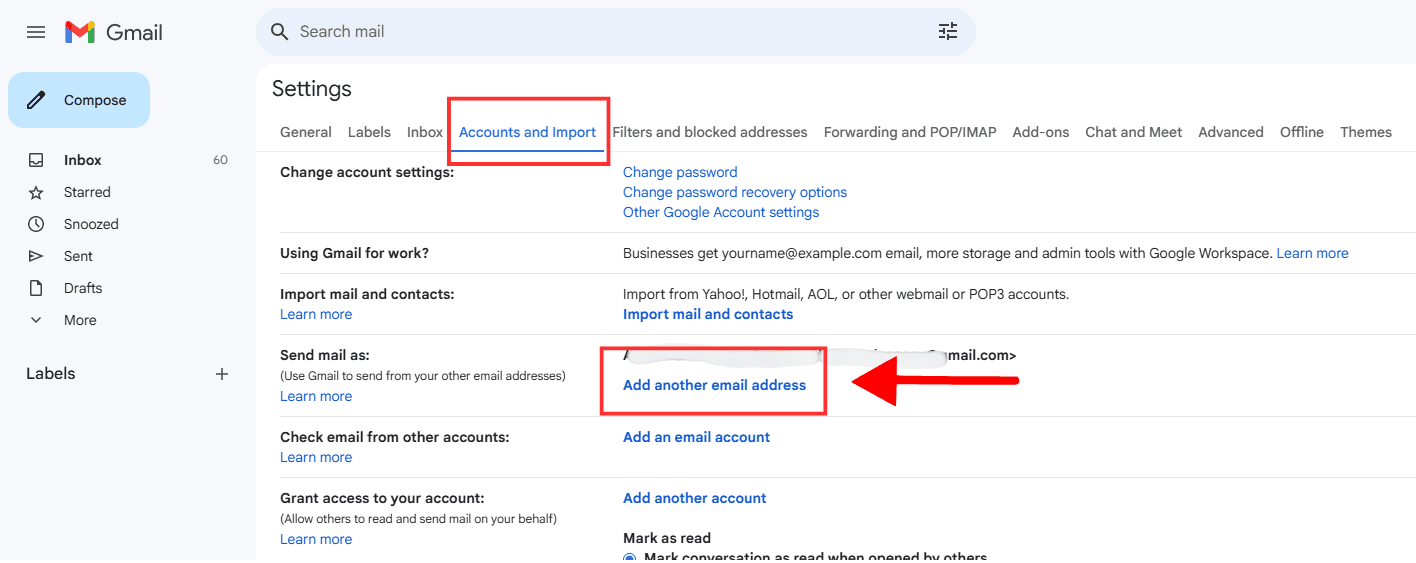Click Learn more under Grant access
Viewport: 1416px width, 563px height.
coord(316,539)
